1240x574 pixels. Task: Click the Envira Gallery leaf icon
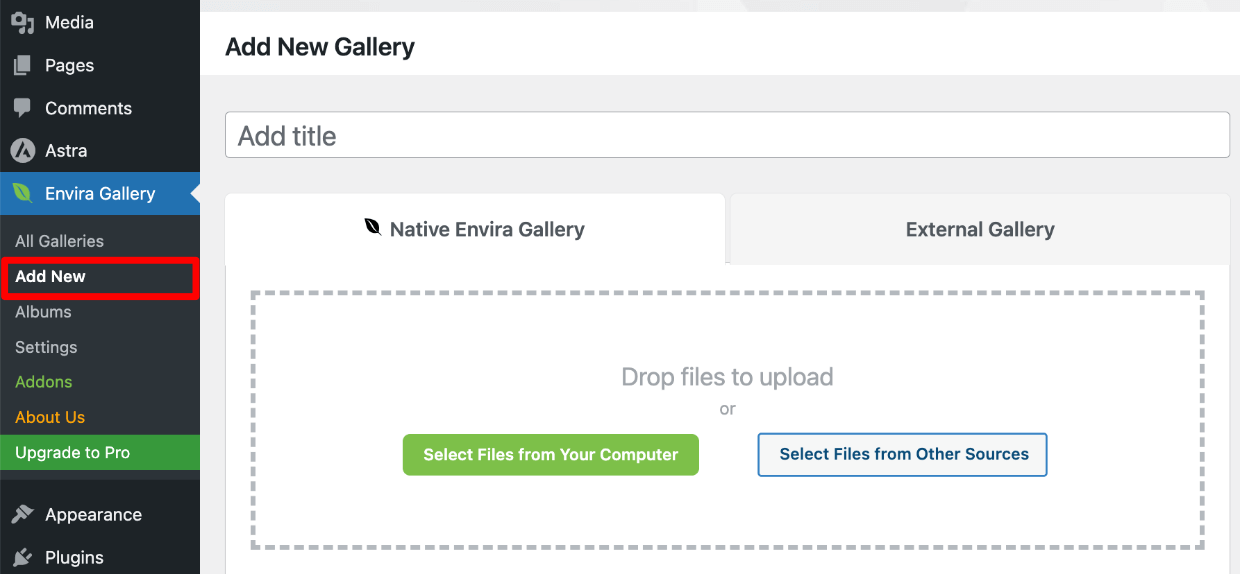(22, 193)
